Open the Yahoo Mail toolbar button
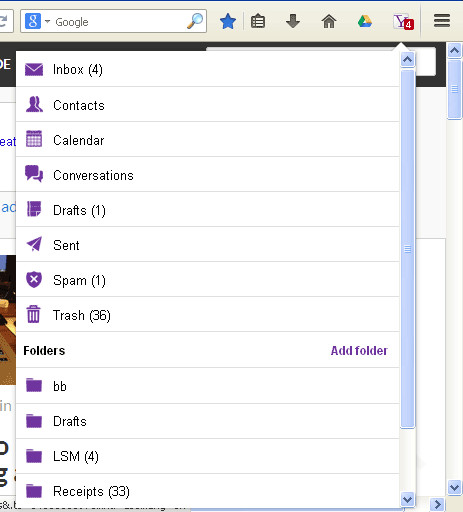The width and height of the screenshot is (463, 512). point(403,22)
